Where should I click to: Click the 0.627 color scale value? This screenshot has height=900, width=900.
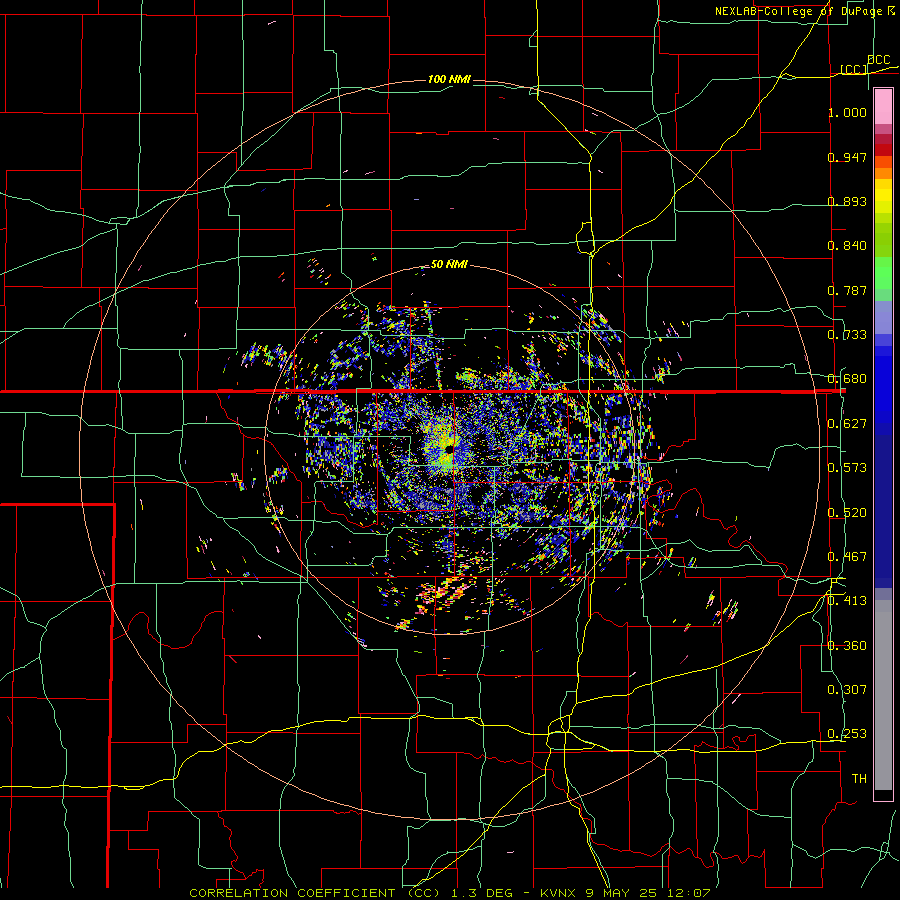coord(847,424)
